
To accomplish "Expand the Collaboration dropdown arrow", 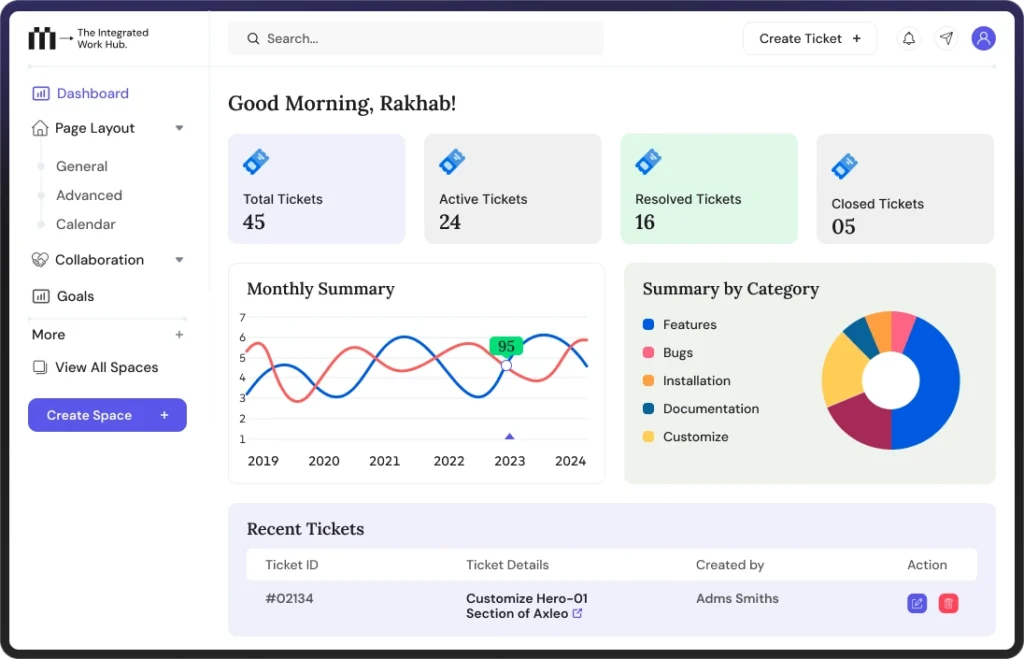I will click(x=180, y=260).
